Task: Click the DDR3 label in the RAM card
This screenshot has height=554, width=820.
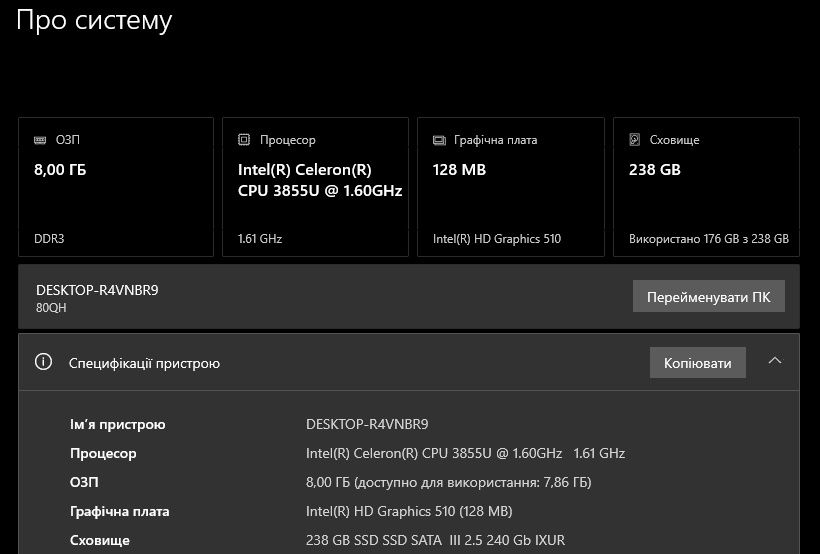Action: 49,239
